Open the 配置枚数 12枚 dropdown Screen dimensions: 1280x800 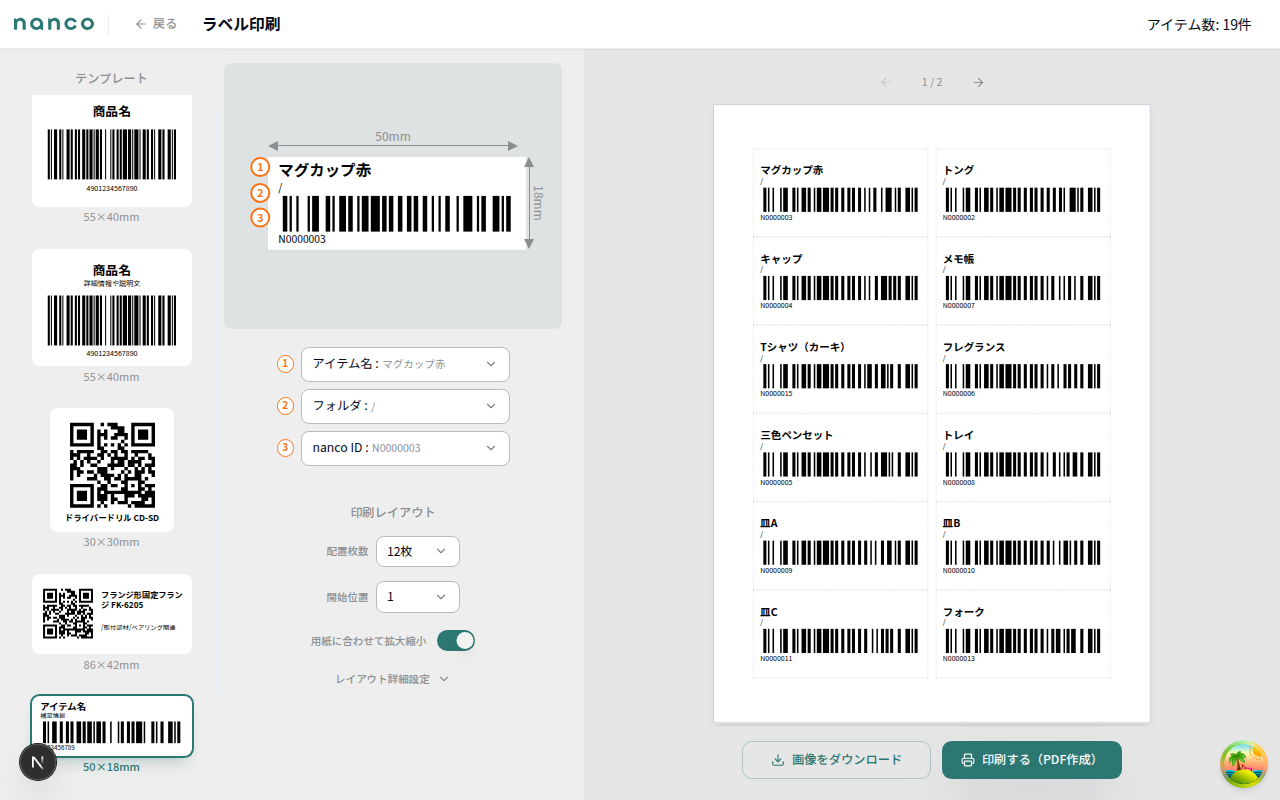(x=418, y=552)
